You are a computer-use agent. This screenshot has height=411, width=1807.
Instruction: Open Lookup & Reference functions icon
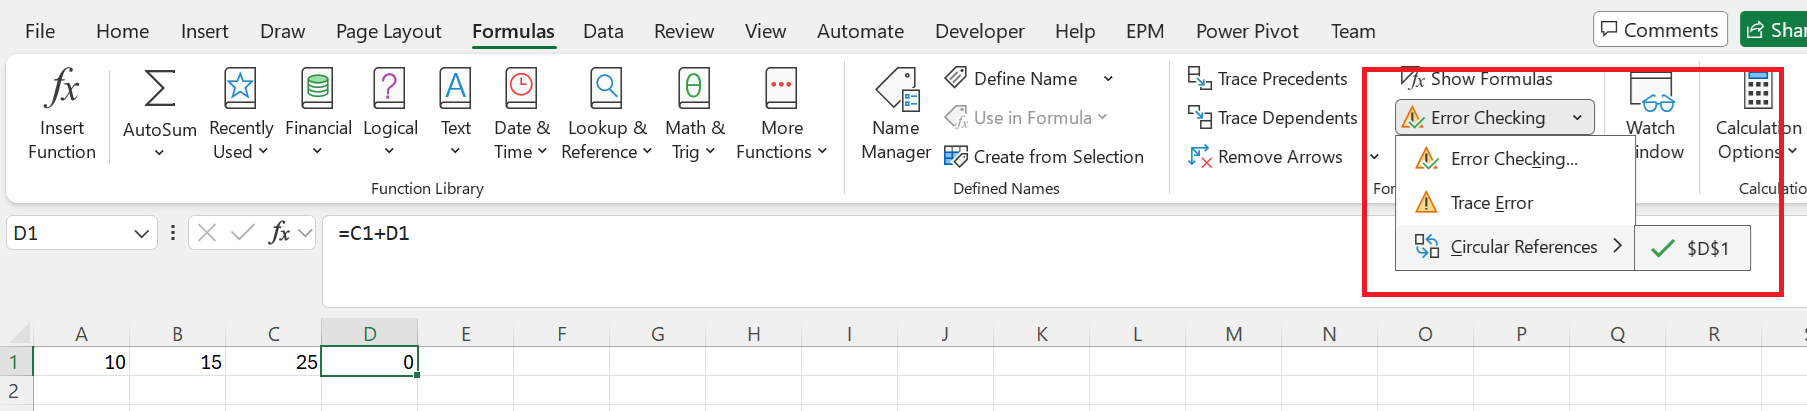[606, 88]
